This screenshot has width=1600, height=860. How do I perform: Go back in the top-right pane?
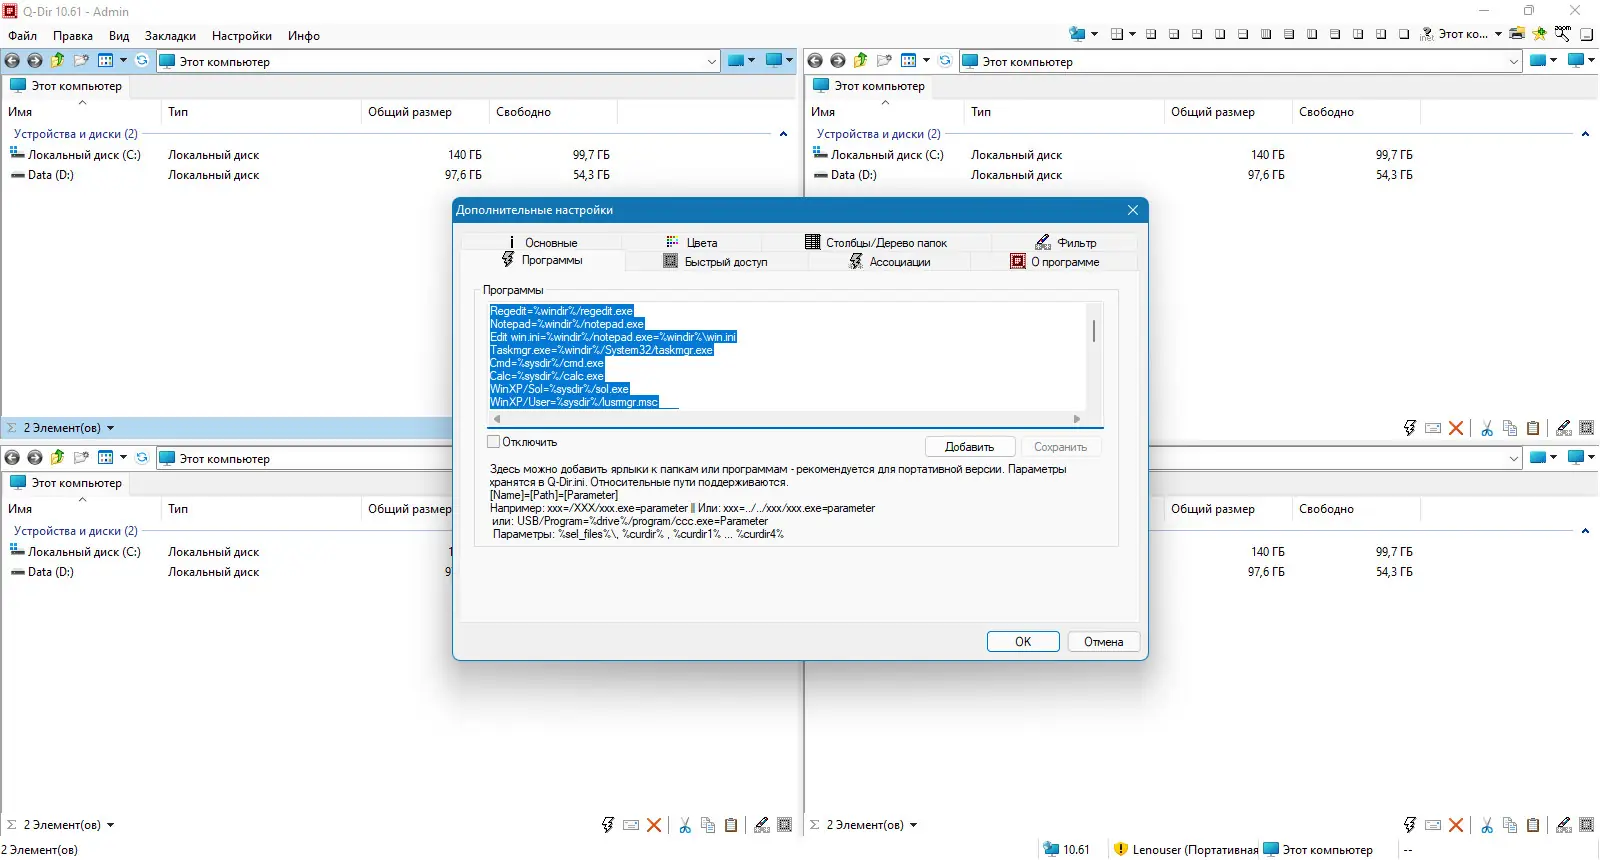(x=815, y=61)
